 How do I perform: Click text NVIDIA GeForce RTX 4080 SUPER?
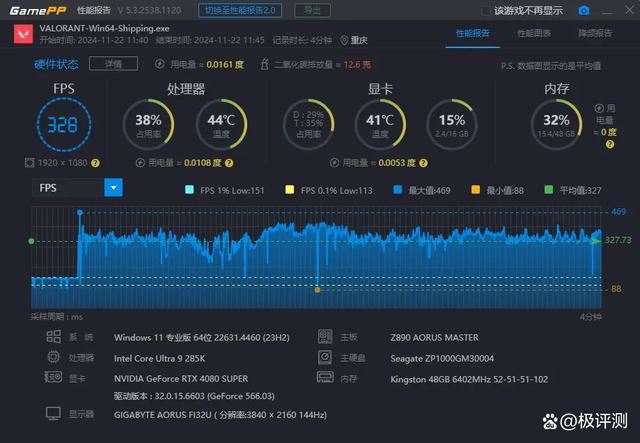tap(181, 379)
